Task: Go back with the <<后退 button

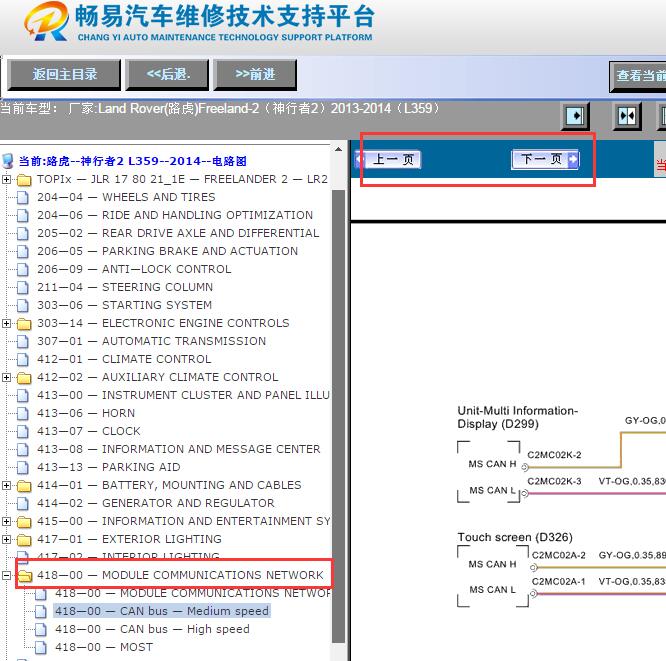Action: coord(168,75)
